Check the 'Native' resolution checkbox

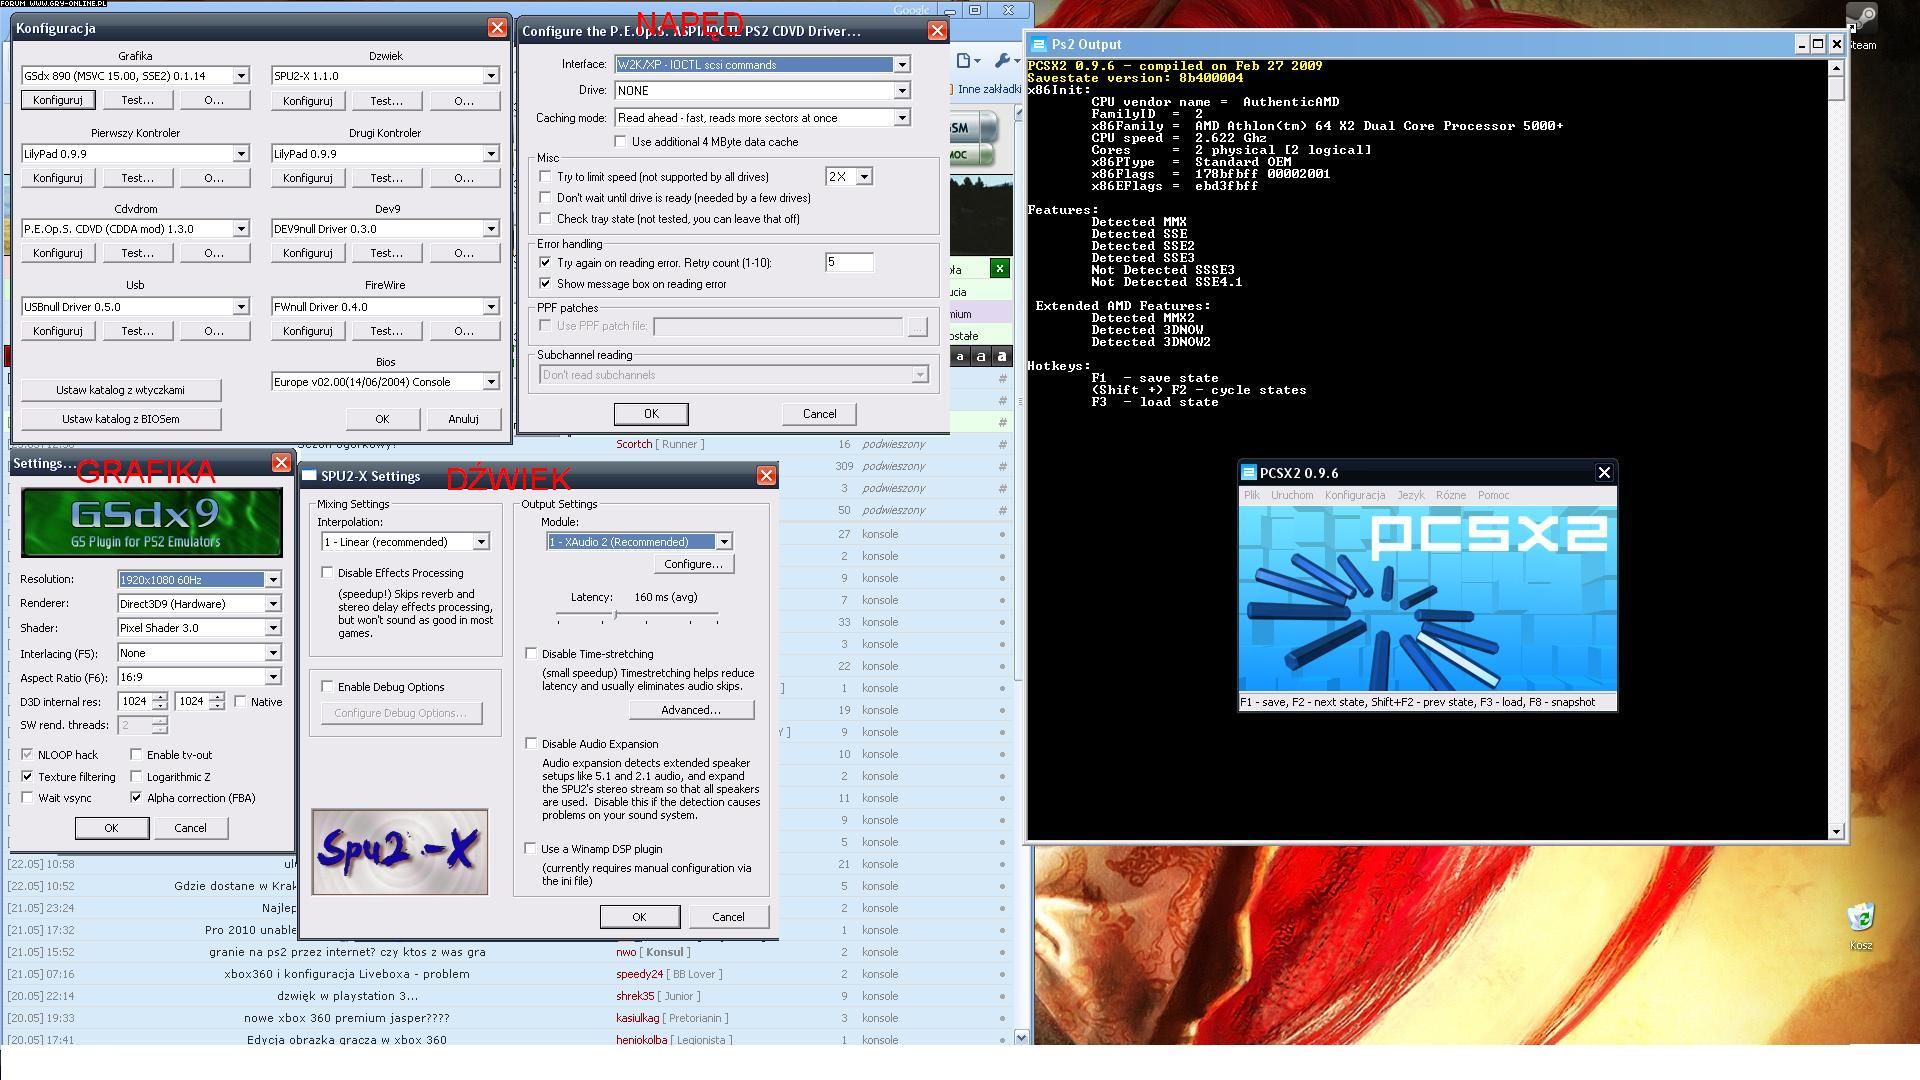click(240, 701)
